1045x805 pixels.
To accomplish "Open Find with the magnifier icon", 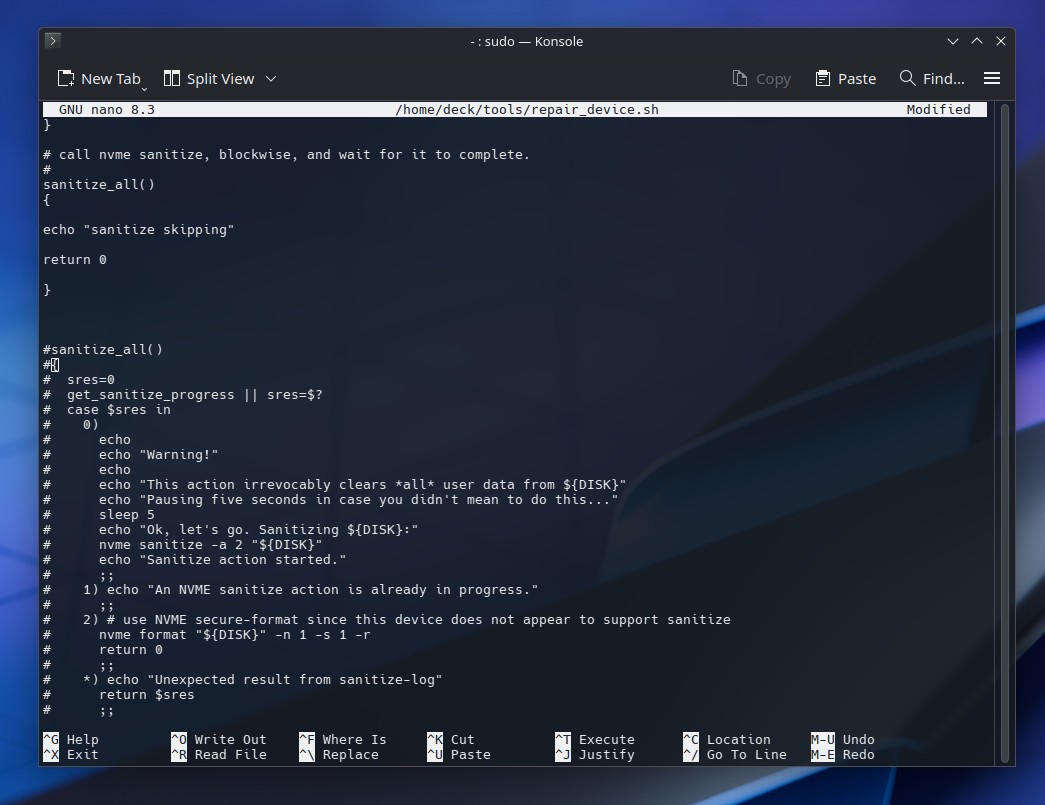I will click(906, 78).
